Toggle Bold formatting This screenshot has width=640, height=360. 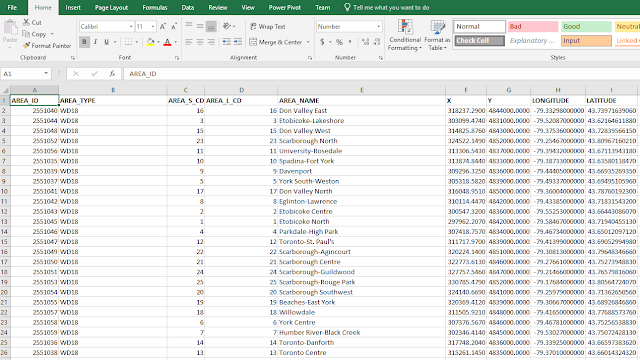tap(84, 42)
